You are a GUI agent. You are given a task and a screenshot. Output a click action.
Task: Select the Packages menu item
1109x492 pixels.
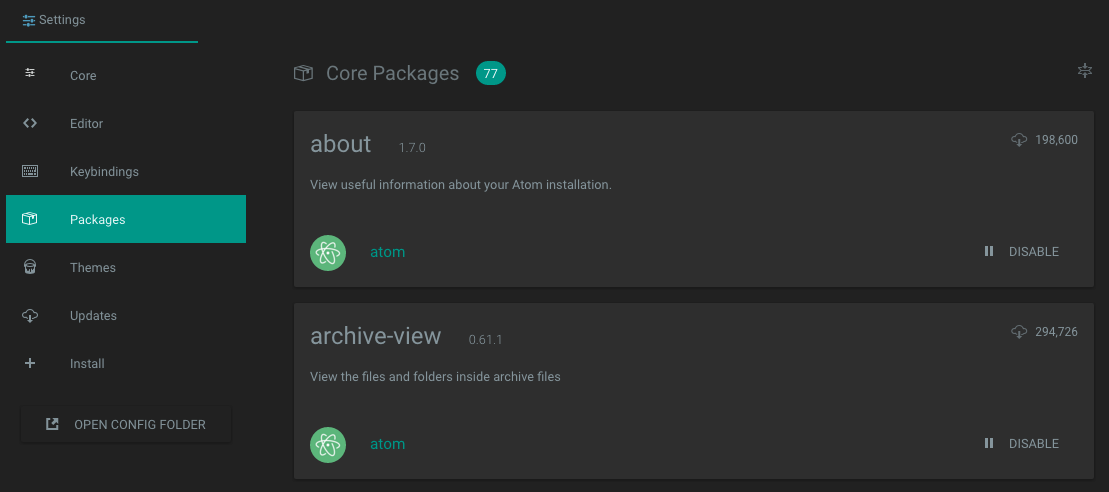click(x=126, y=219)
